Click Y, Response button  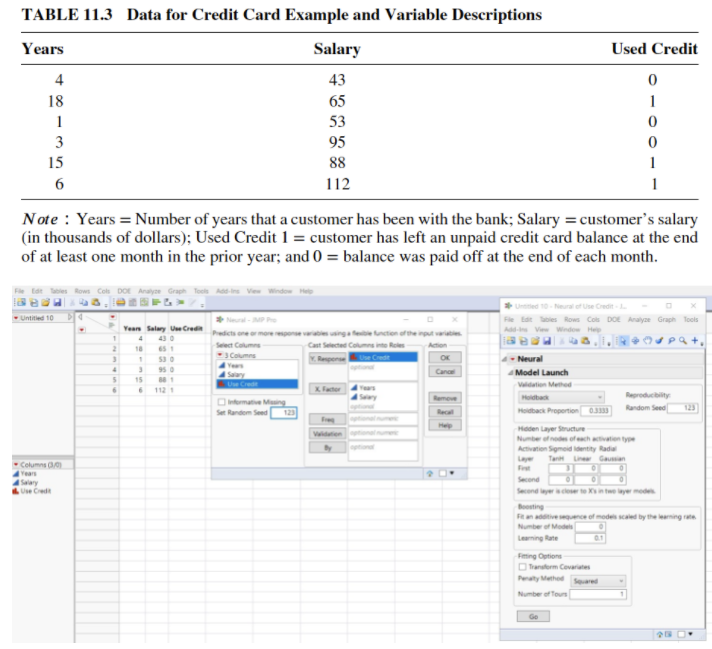[327, 359]
